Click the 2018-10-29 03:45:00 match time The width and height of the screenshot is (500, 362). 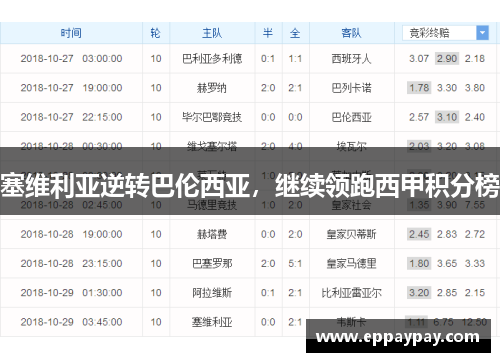(x=71, y=322)
